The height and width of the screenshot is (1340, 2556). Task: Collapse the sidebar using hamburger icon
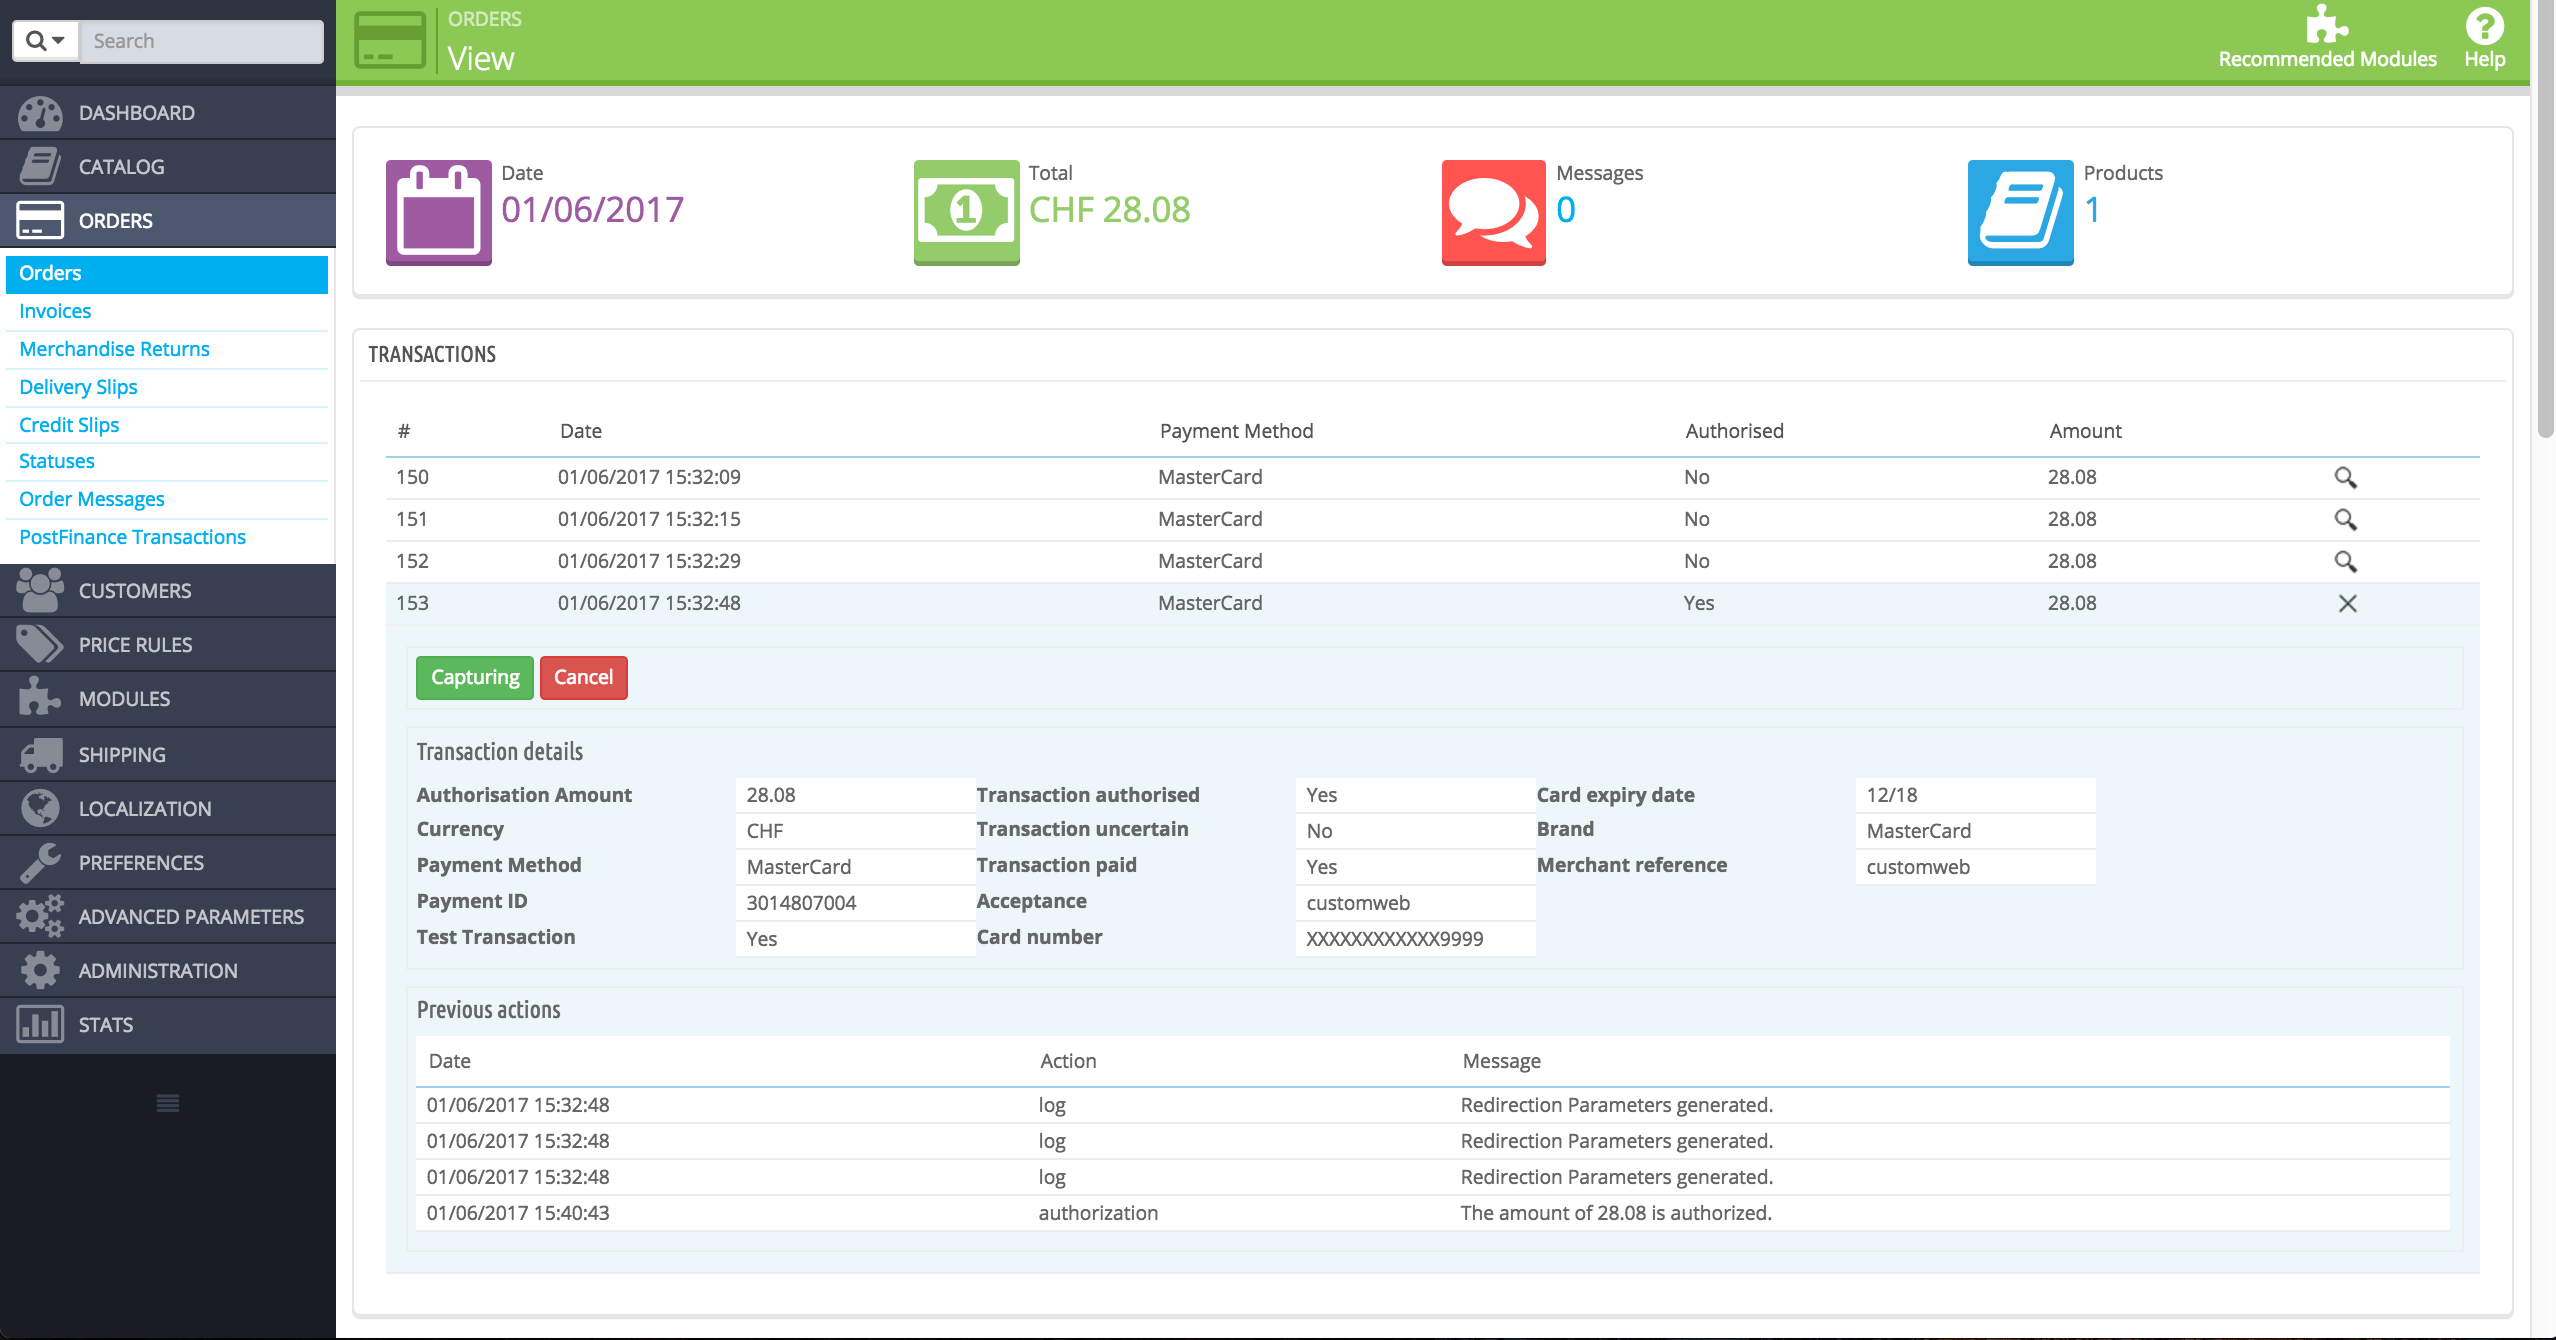click(x=168, y=1103)
